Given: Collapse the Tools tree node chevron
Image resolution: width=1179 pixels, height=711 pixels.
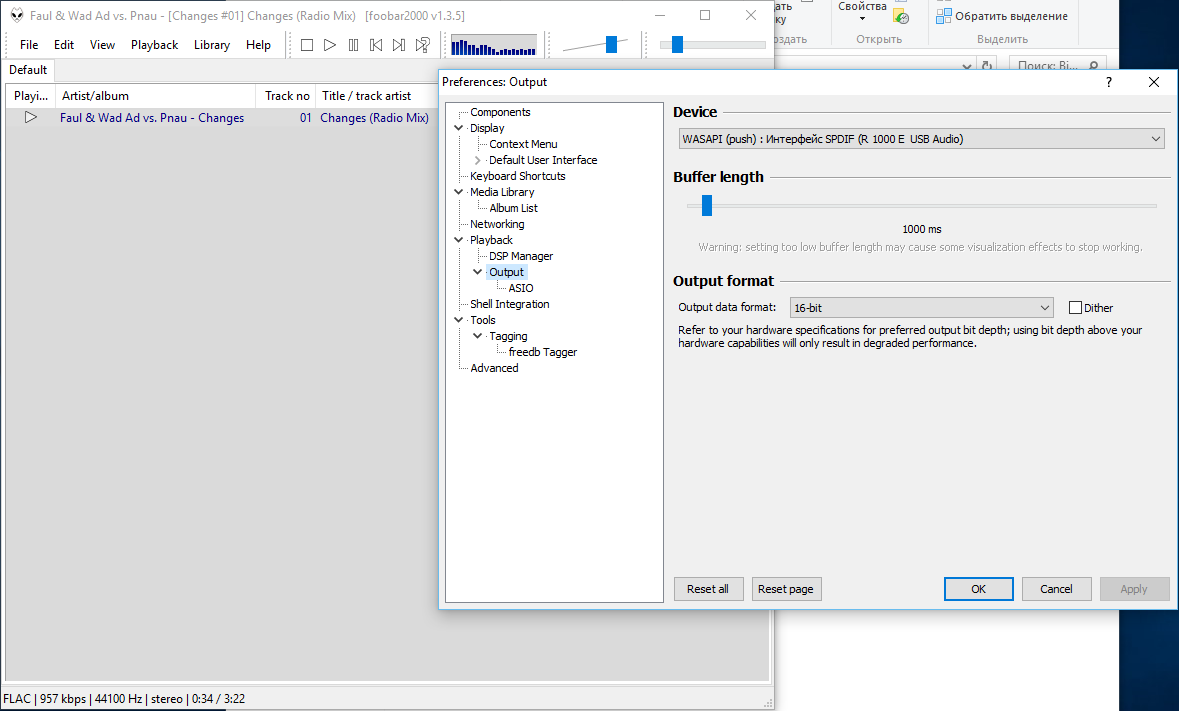Looking at the screenshot, I should pyautogui.click(x=459, y=319).
